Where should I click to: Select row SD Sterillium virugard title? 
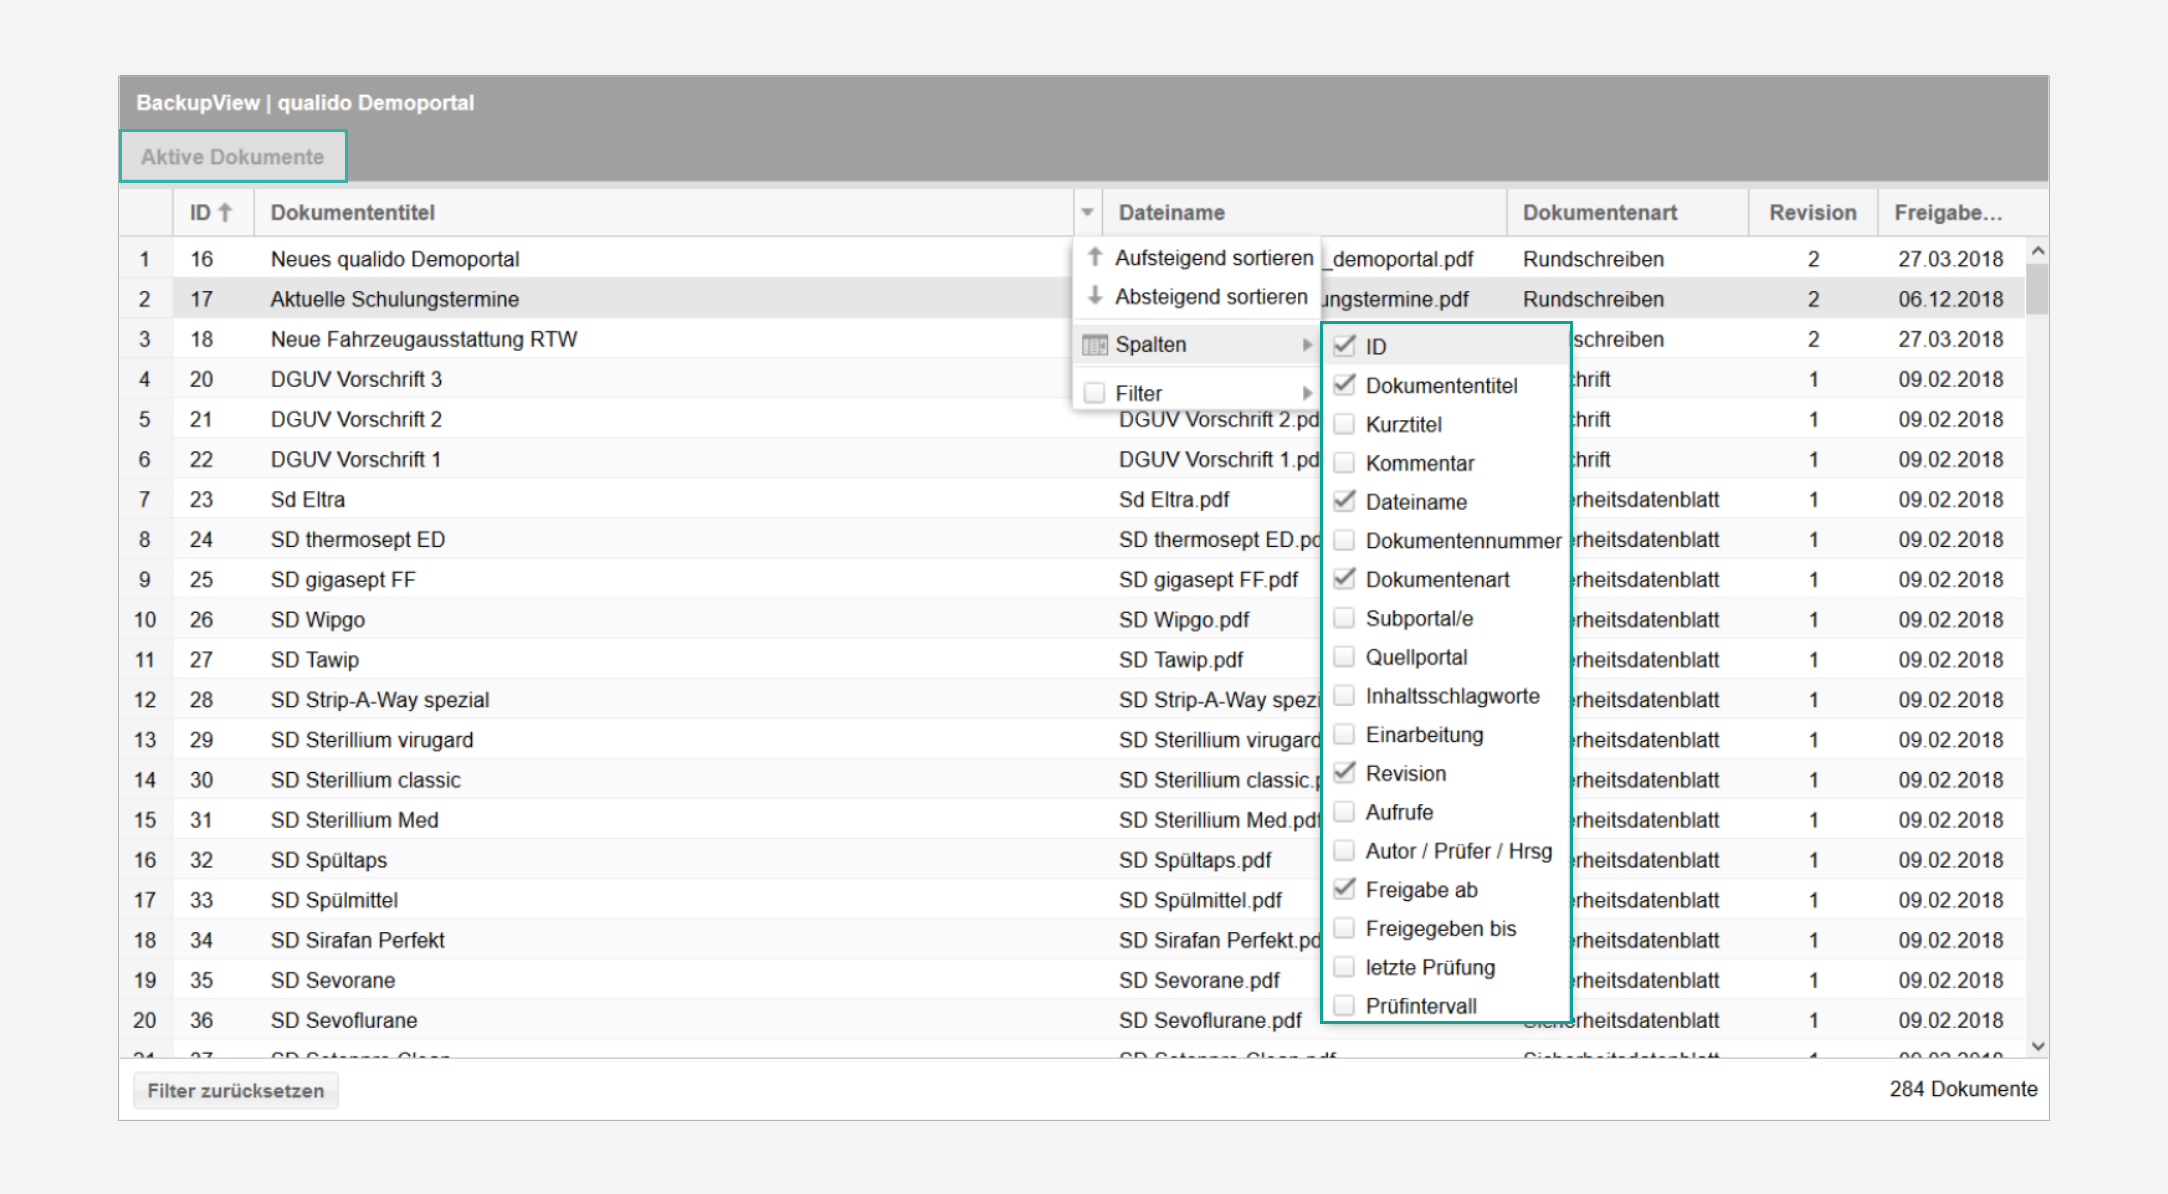pyautogui.click(x=372, y=739)
